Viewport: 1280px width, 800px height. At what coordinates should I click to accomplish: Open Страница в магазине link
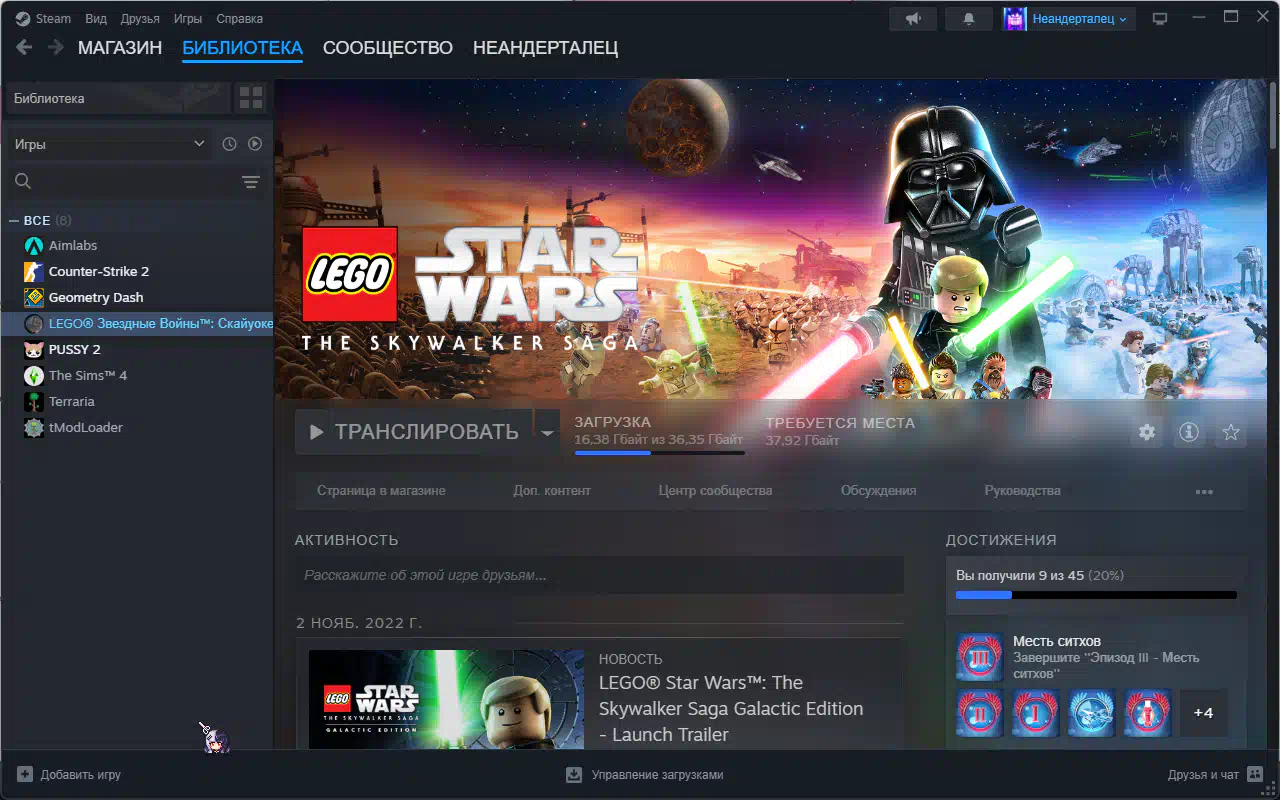click(x=381, y=491)
